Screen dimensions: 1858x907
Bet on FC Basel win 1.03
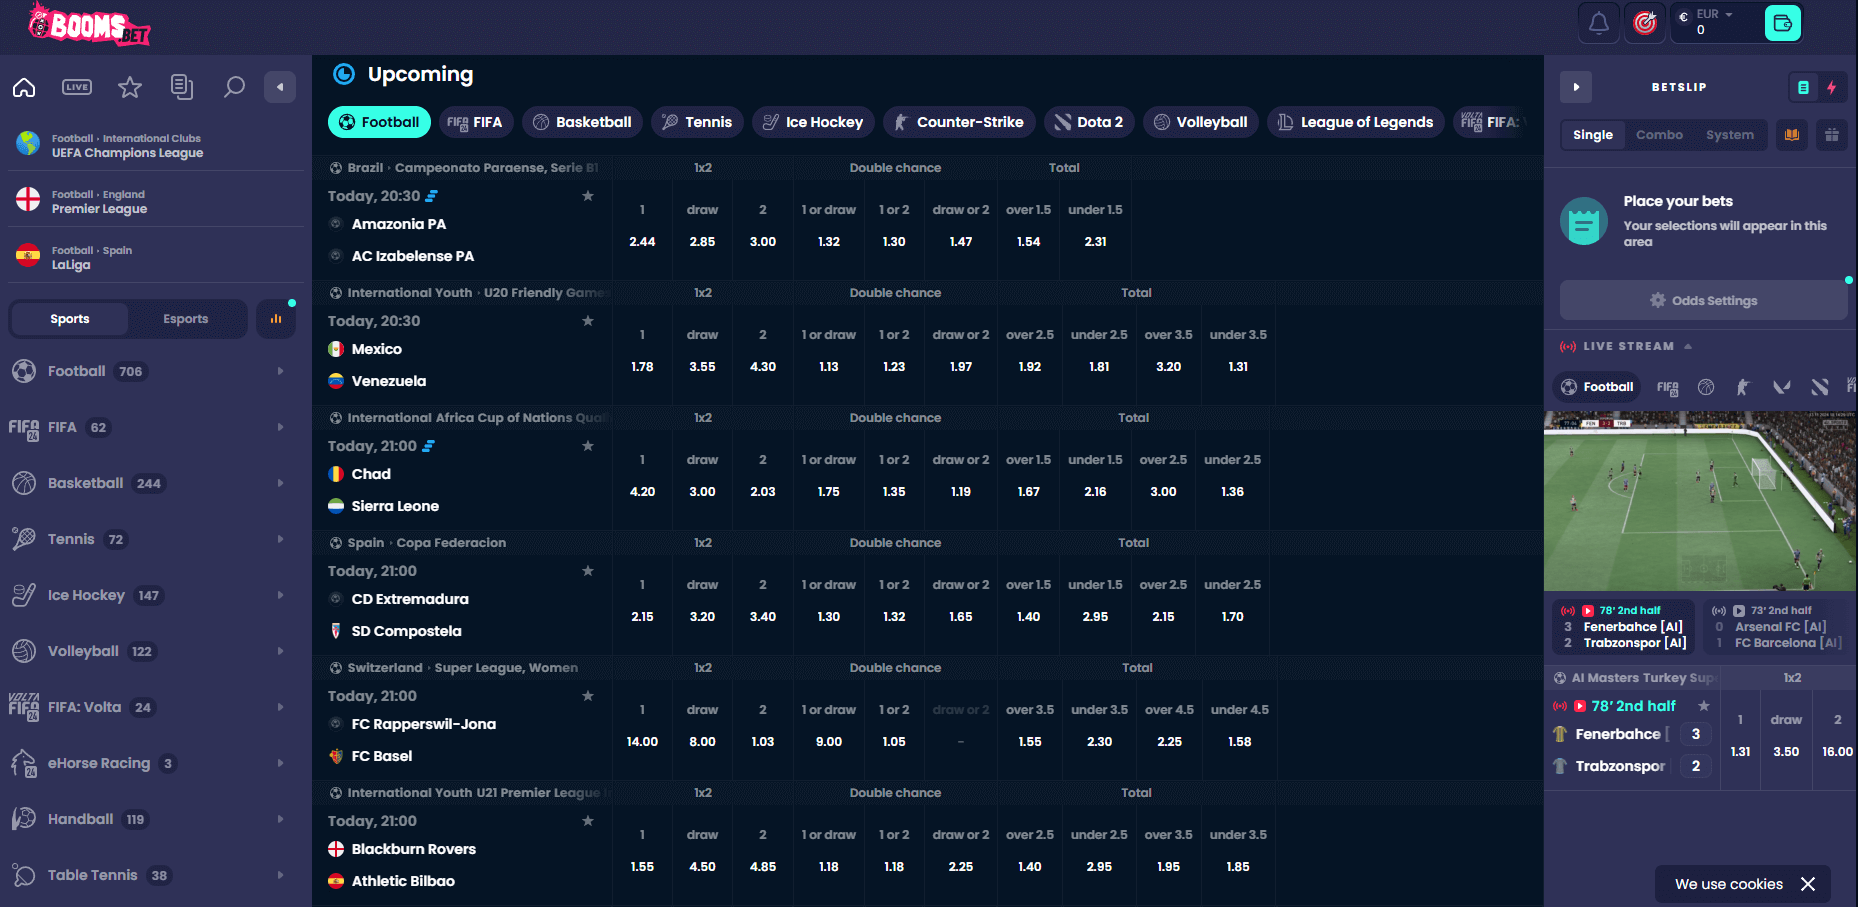[x=763, y=741]
